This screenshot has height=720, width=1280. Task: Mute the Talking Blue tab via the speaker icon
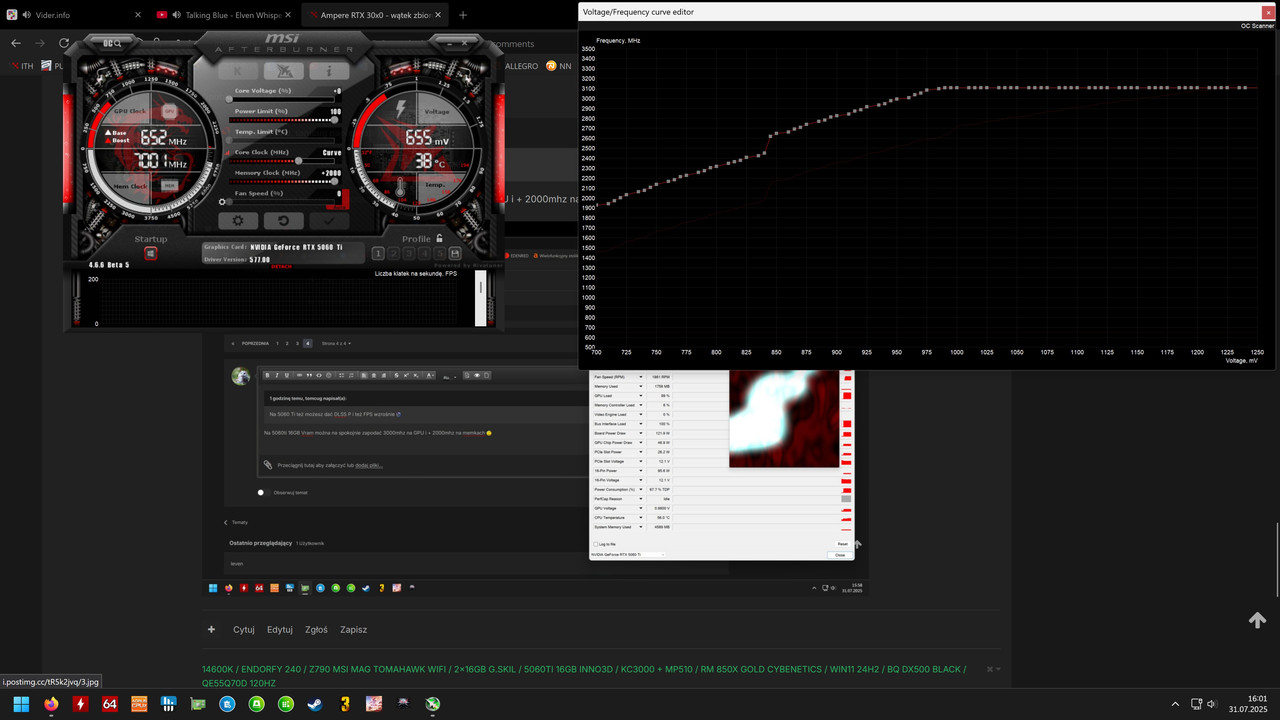coord(177,15)
